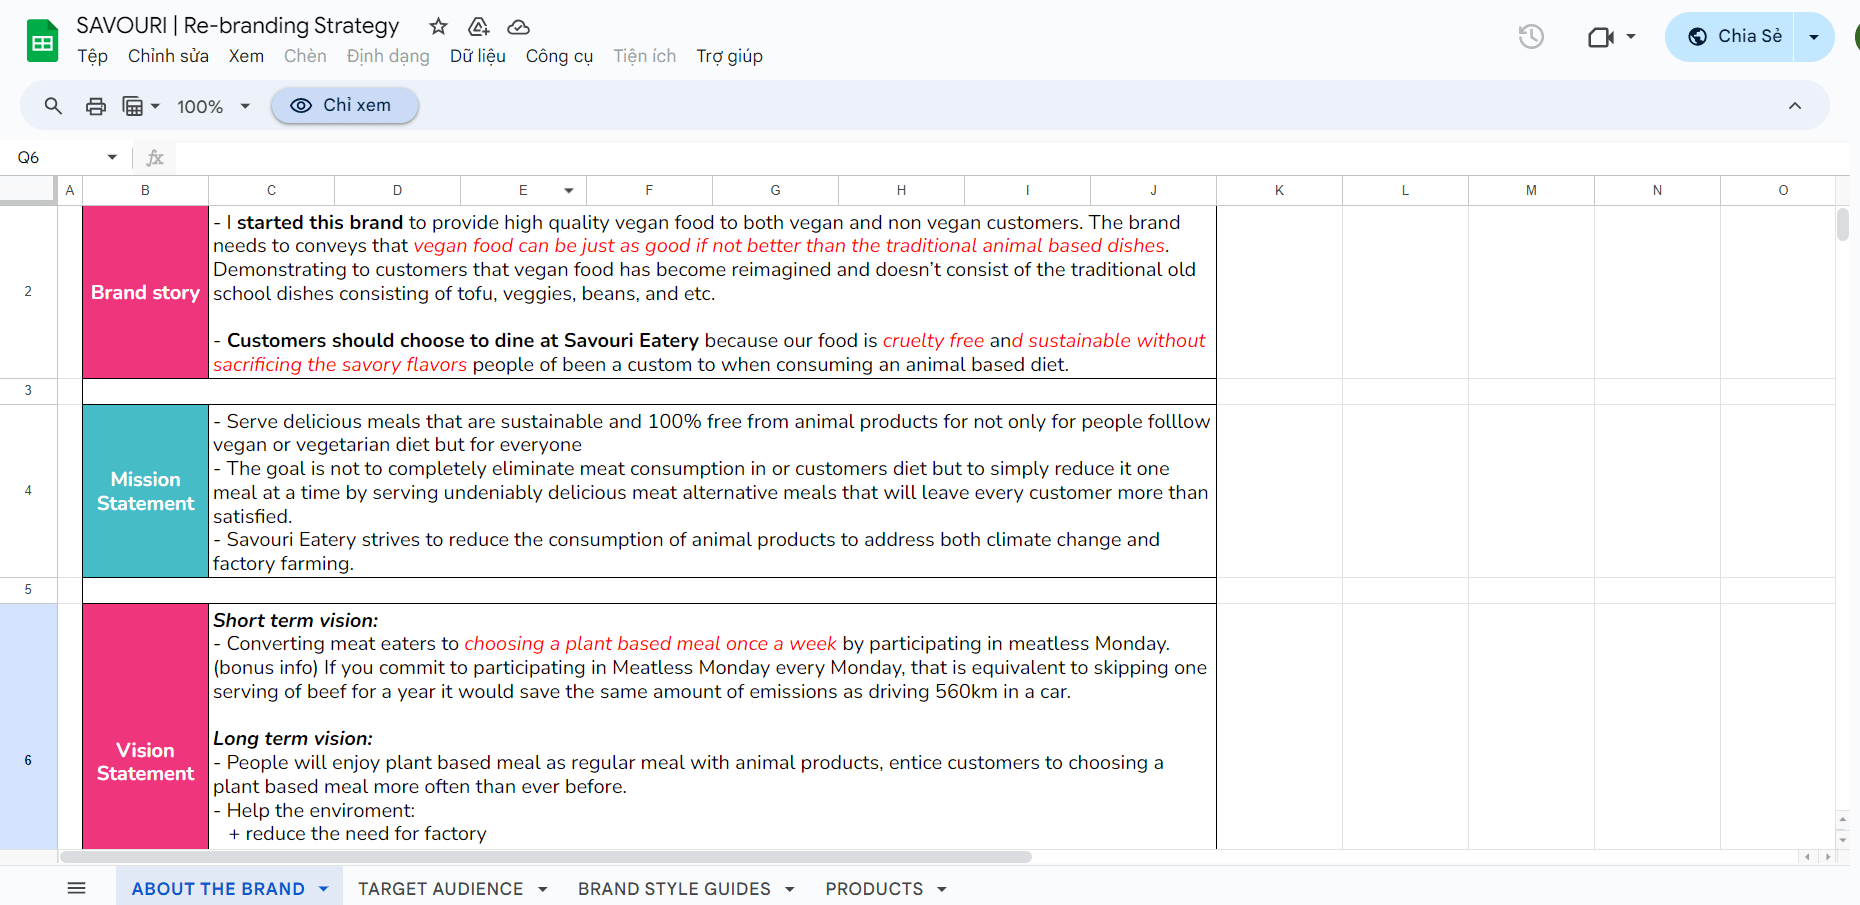Image resolution: width=1860 pixels, height=905 pixels.
Task: Open the Công cụ menu
Action: coord(559,56)
